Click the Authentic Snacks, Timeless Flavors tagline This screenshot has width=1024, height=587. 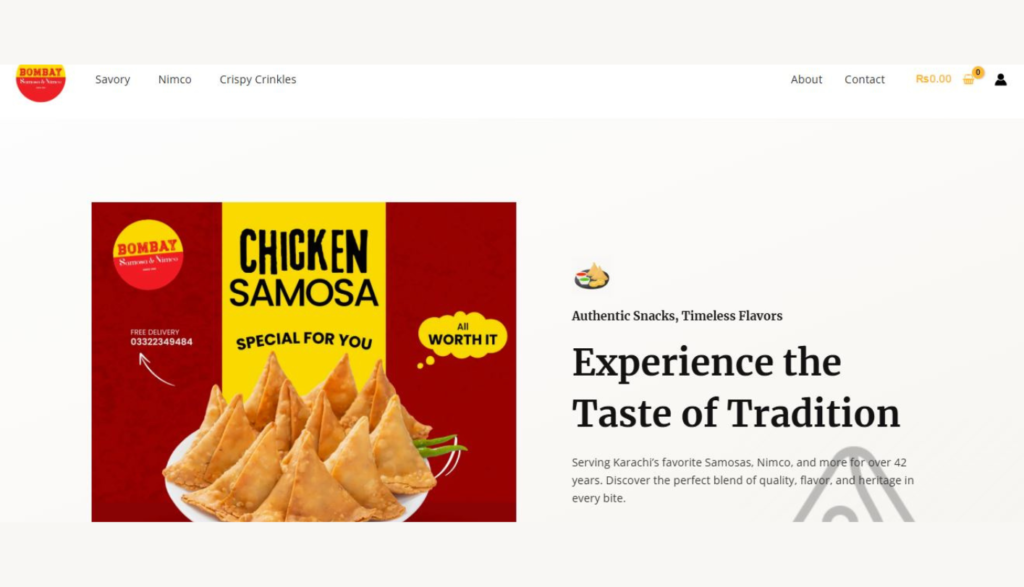click(677, 316)
